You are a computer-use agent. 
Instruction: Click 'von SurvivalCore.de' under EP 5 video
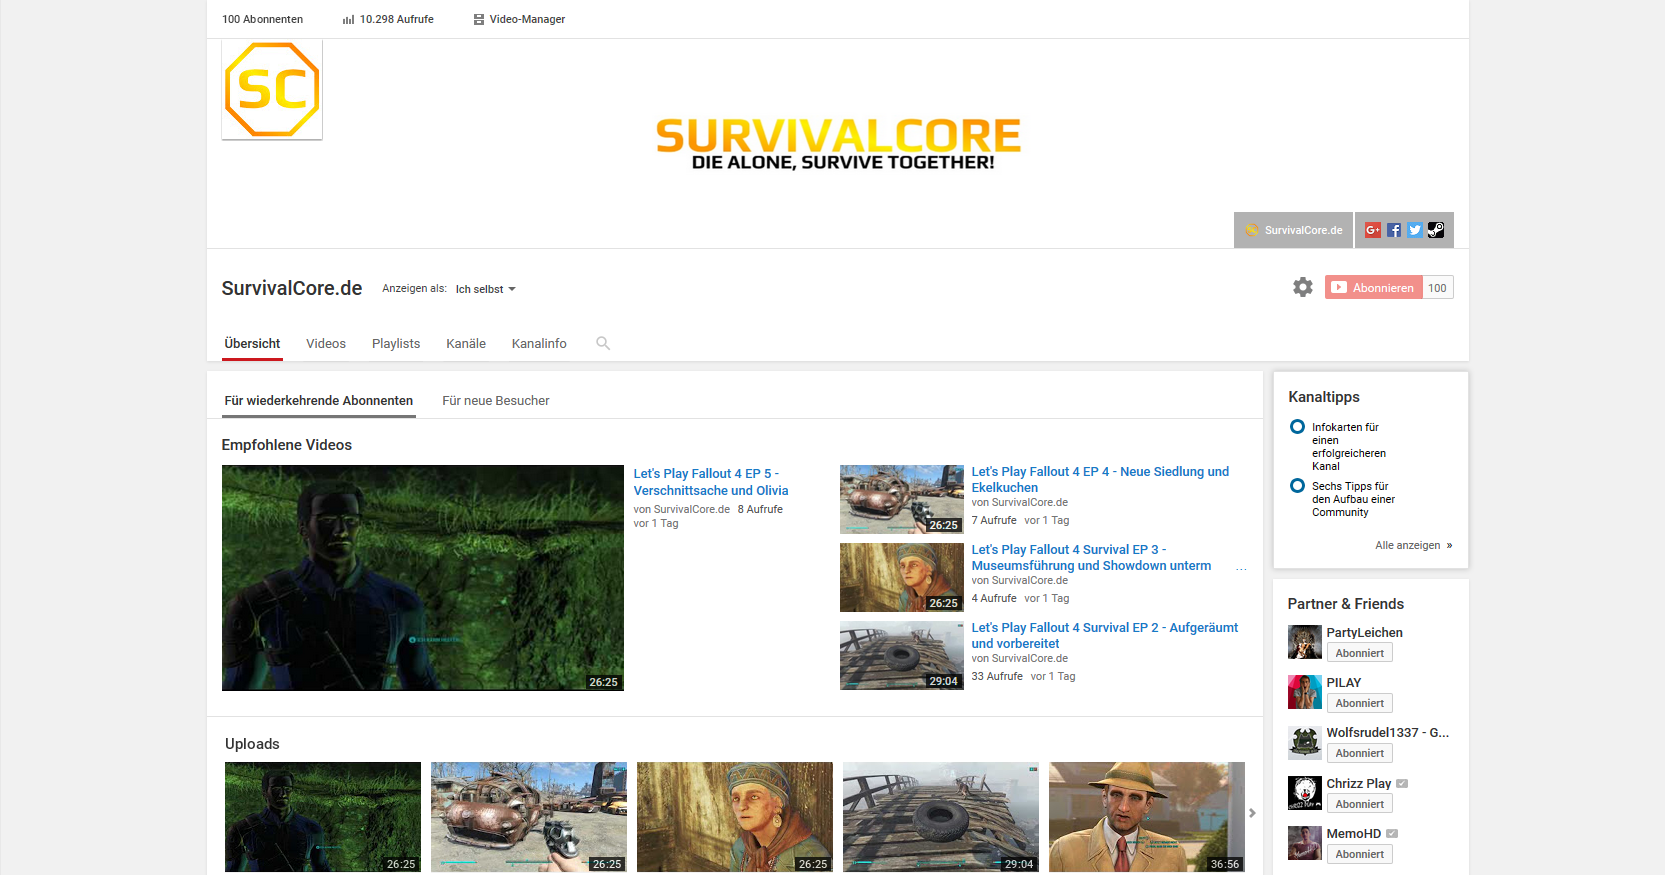[682, 509]
